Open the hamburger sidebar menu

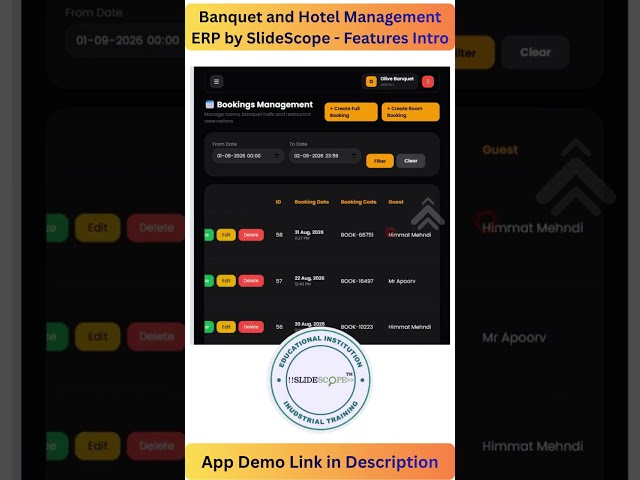216,82
